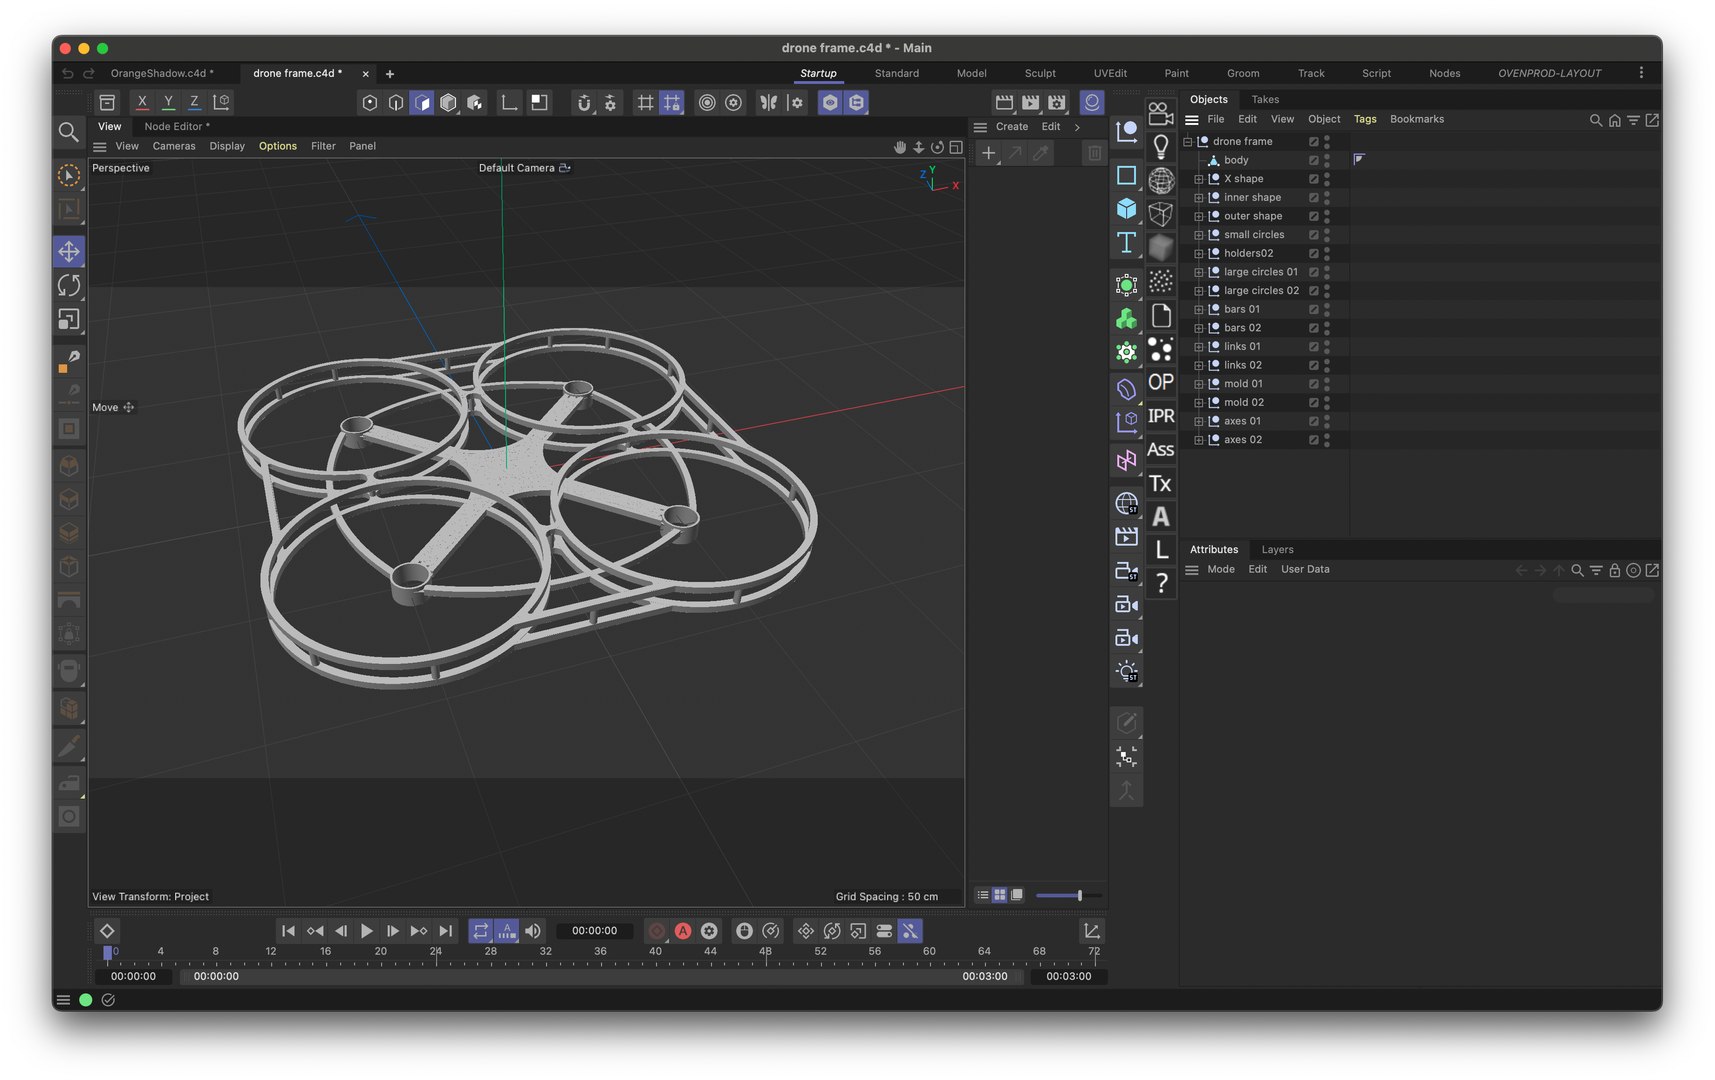Open the Cameras viewport menu

point(174,146)
